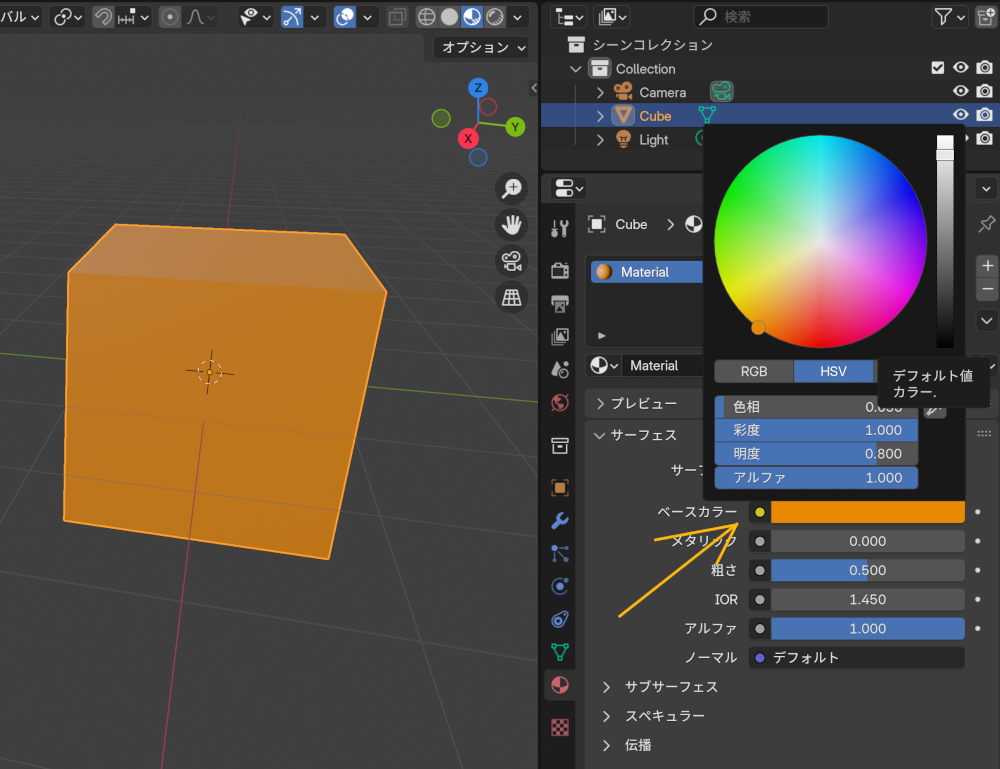Viewport: 1000px width, 769px height.
Task: Open the Texture properties checker tab
Action: (x=559, y=728)
